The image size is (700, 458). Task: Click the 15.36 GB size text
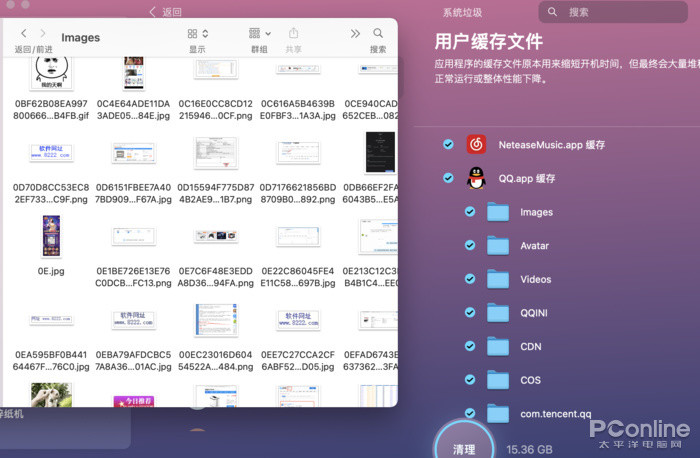pos(529,449)
